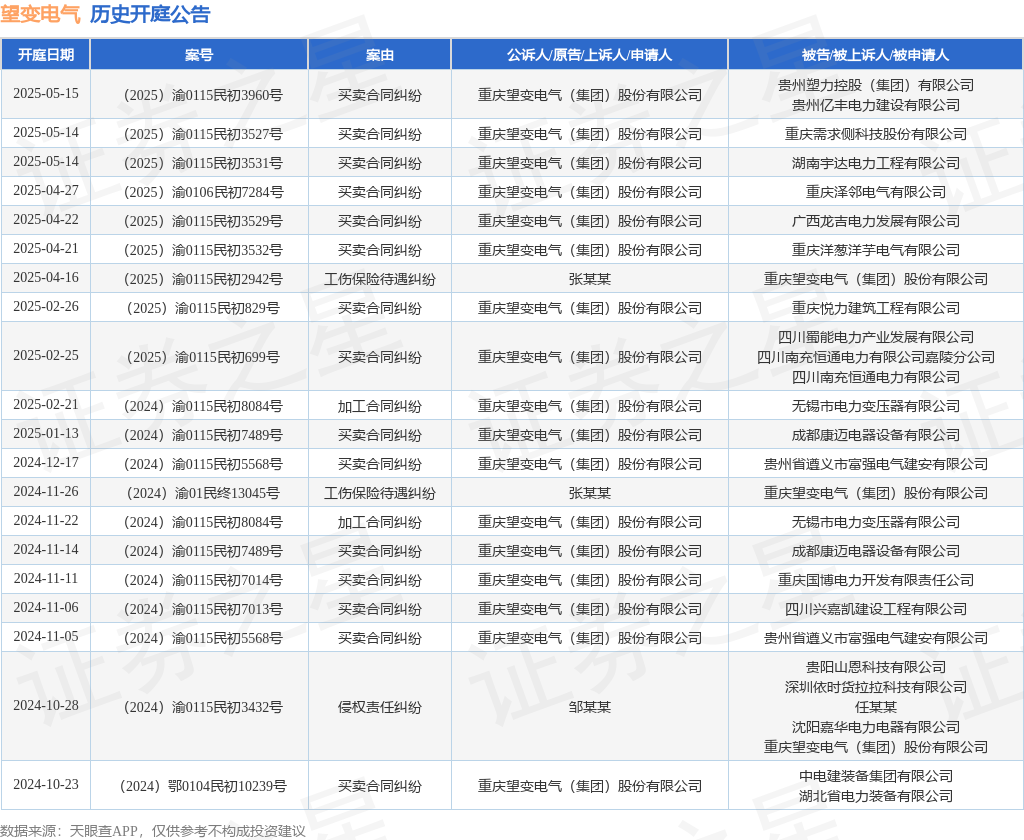Click case number （2024）渝0115民初7013号
Screen dimensions: 1024x840
202,609
